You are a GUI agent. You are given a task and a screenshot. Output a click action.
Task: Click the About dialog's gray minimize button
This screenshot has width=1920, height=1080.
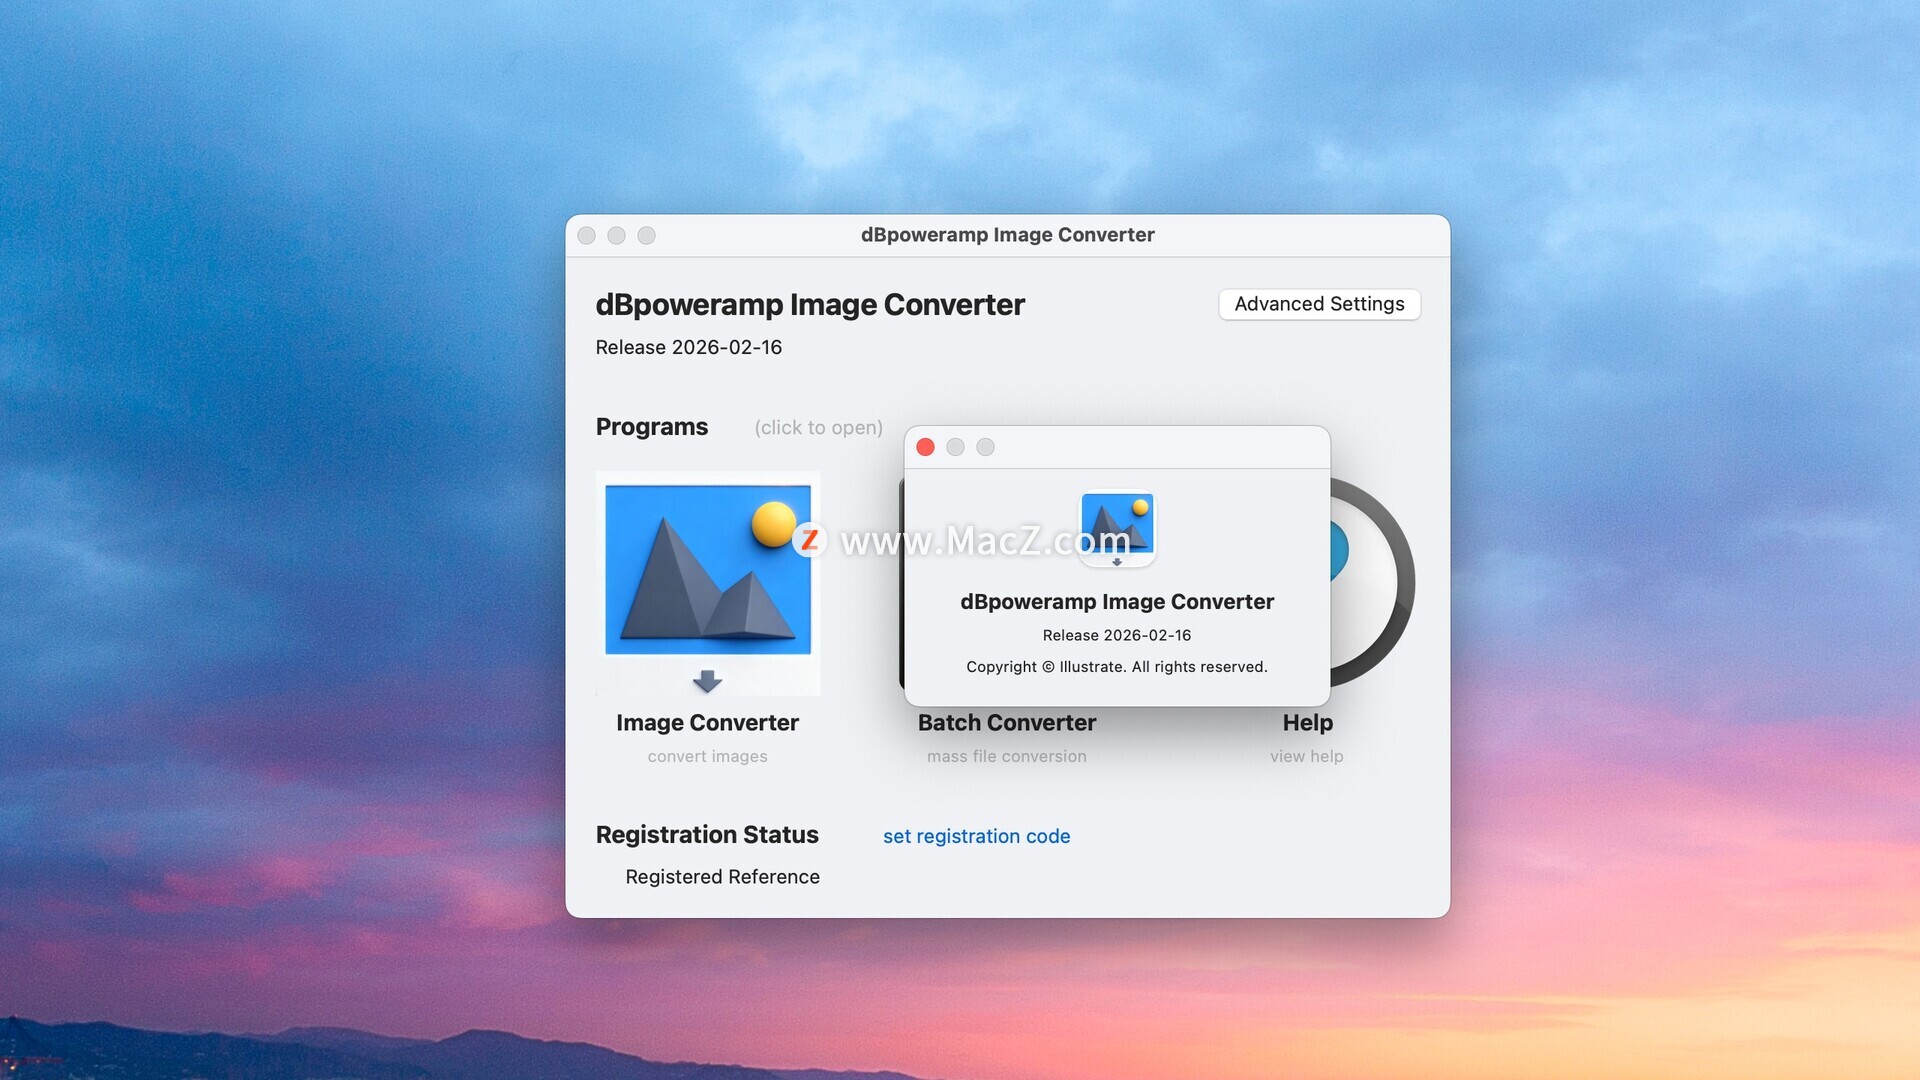(x=955, y=447)
